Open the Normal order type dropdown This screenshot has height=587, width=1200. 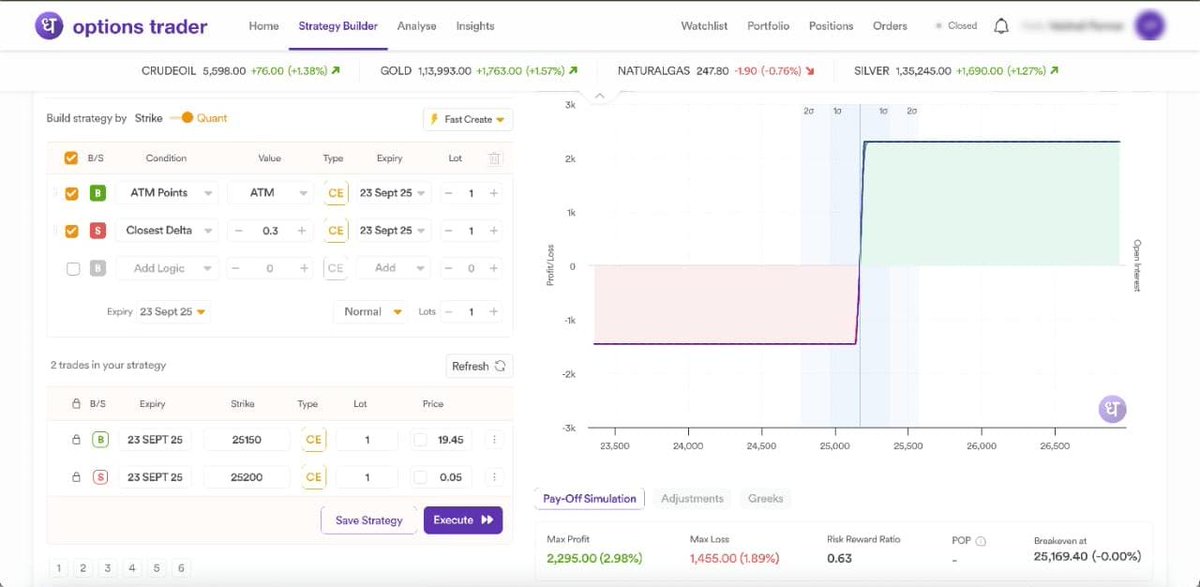click(371, 312)
